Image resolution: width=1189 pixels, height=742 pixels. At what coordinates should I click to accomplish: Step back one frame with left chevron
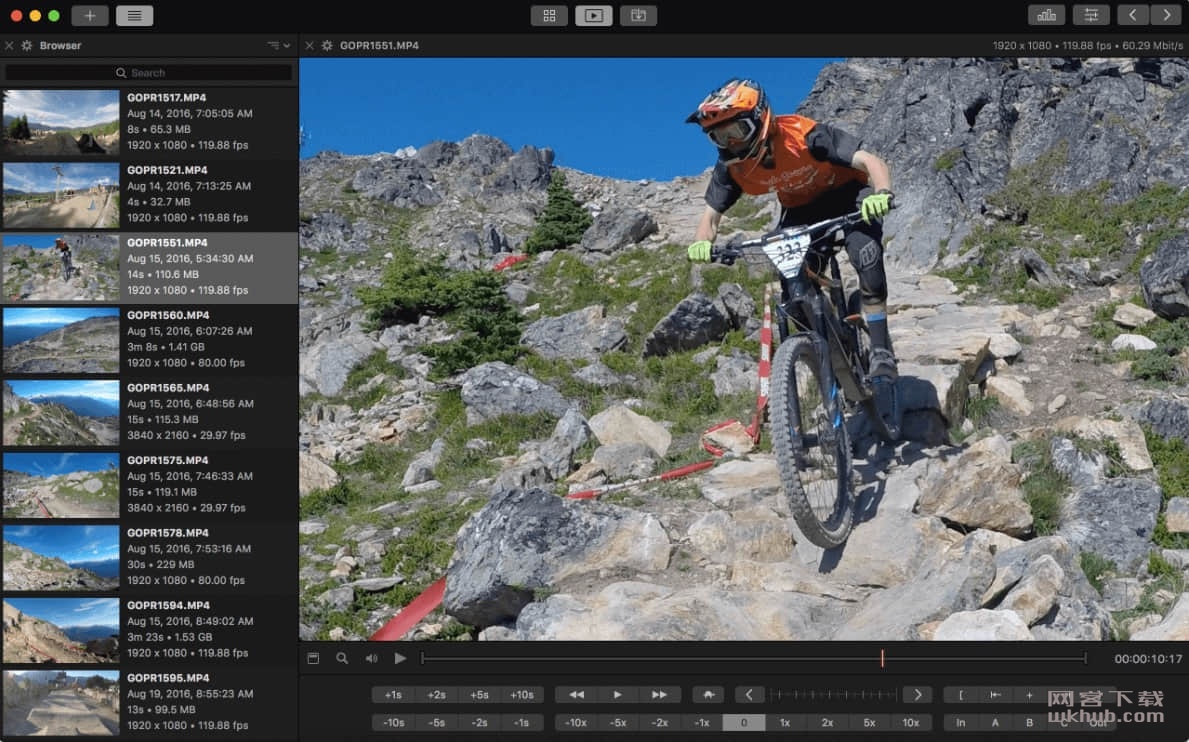[x=749, y=694]
